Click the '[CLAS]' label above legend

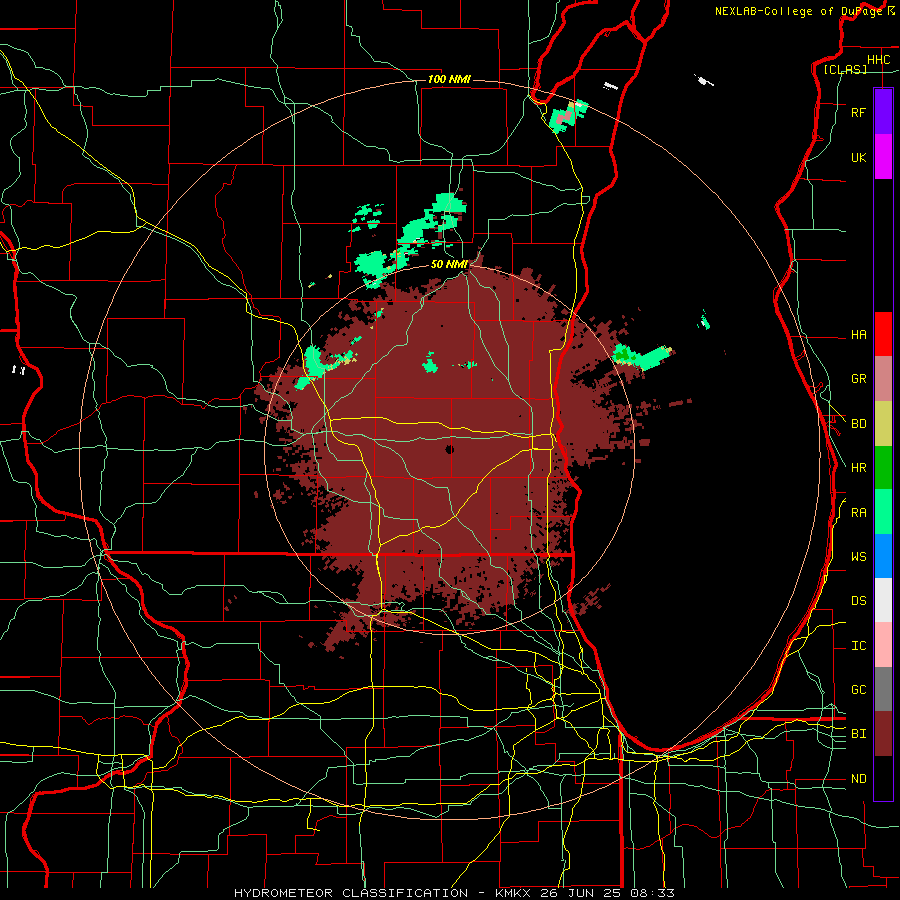(845, 69)
